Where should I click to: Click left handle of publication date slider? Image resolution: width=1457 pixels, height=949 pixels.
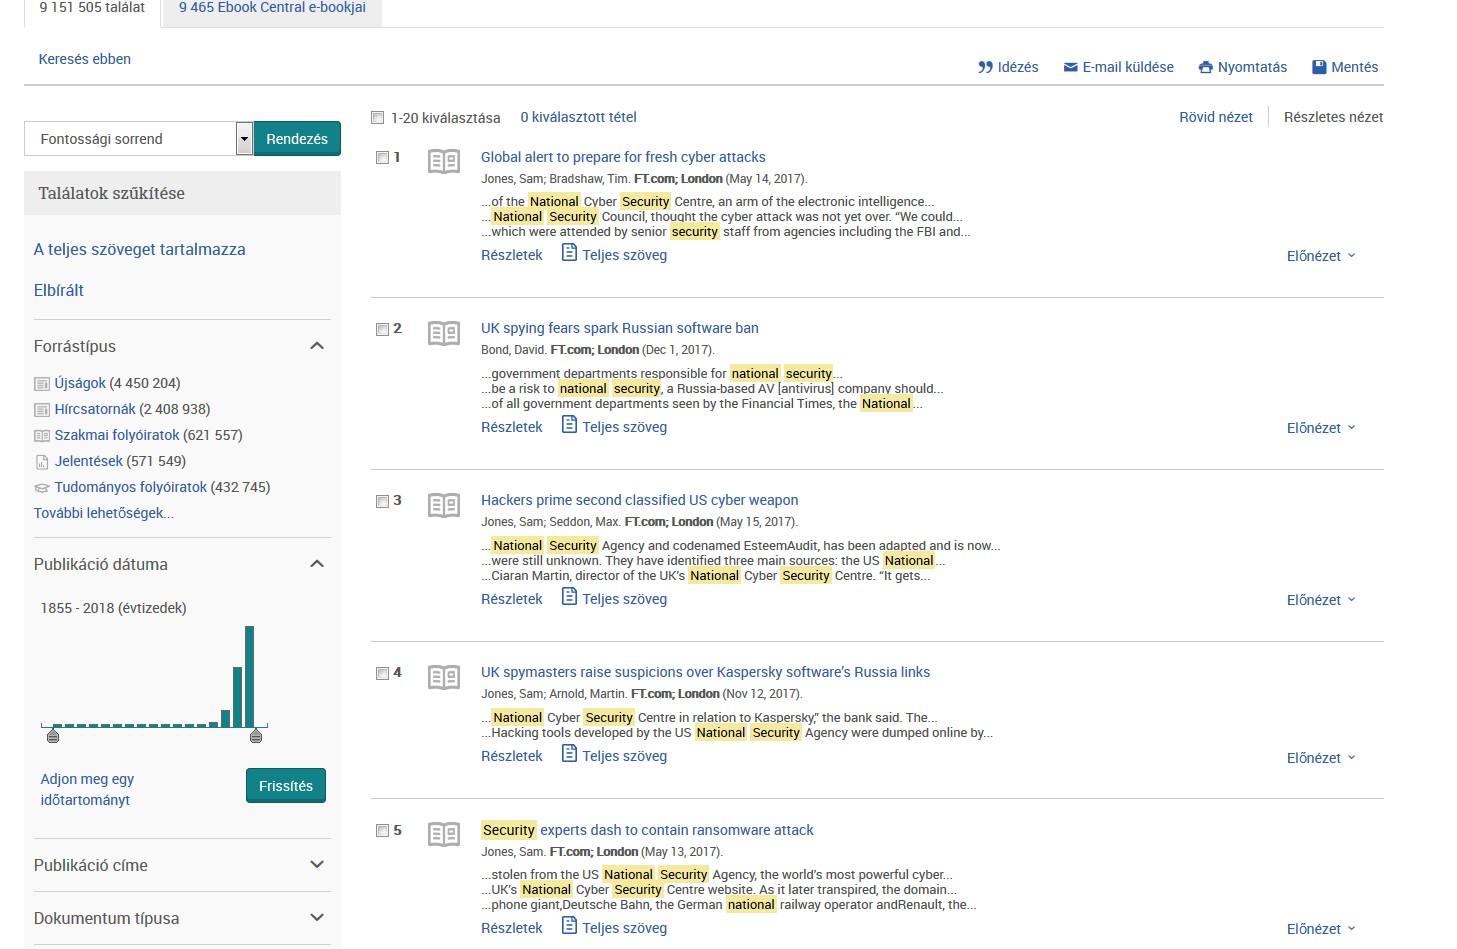point(53,736)
